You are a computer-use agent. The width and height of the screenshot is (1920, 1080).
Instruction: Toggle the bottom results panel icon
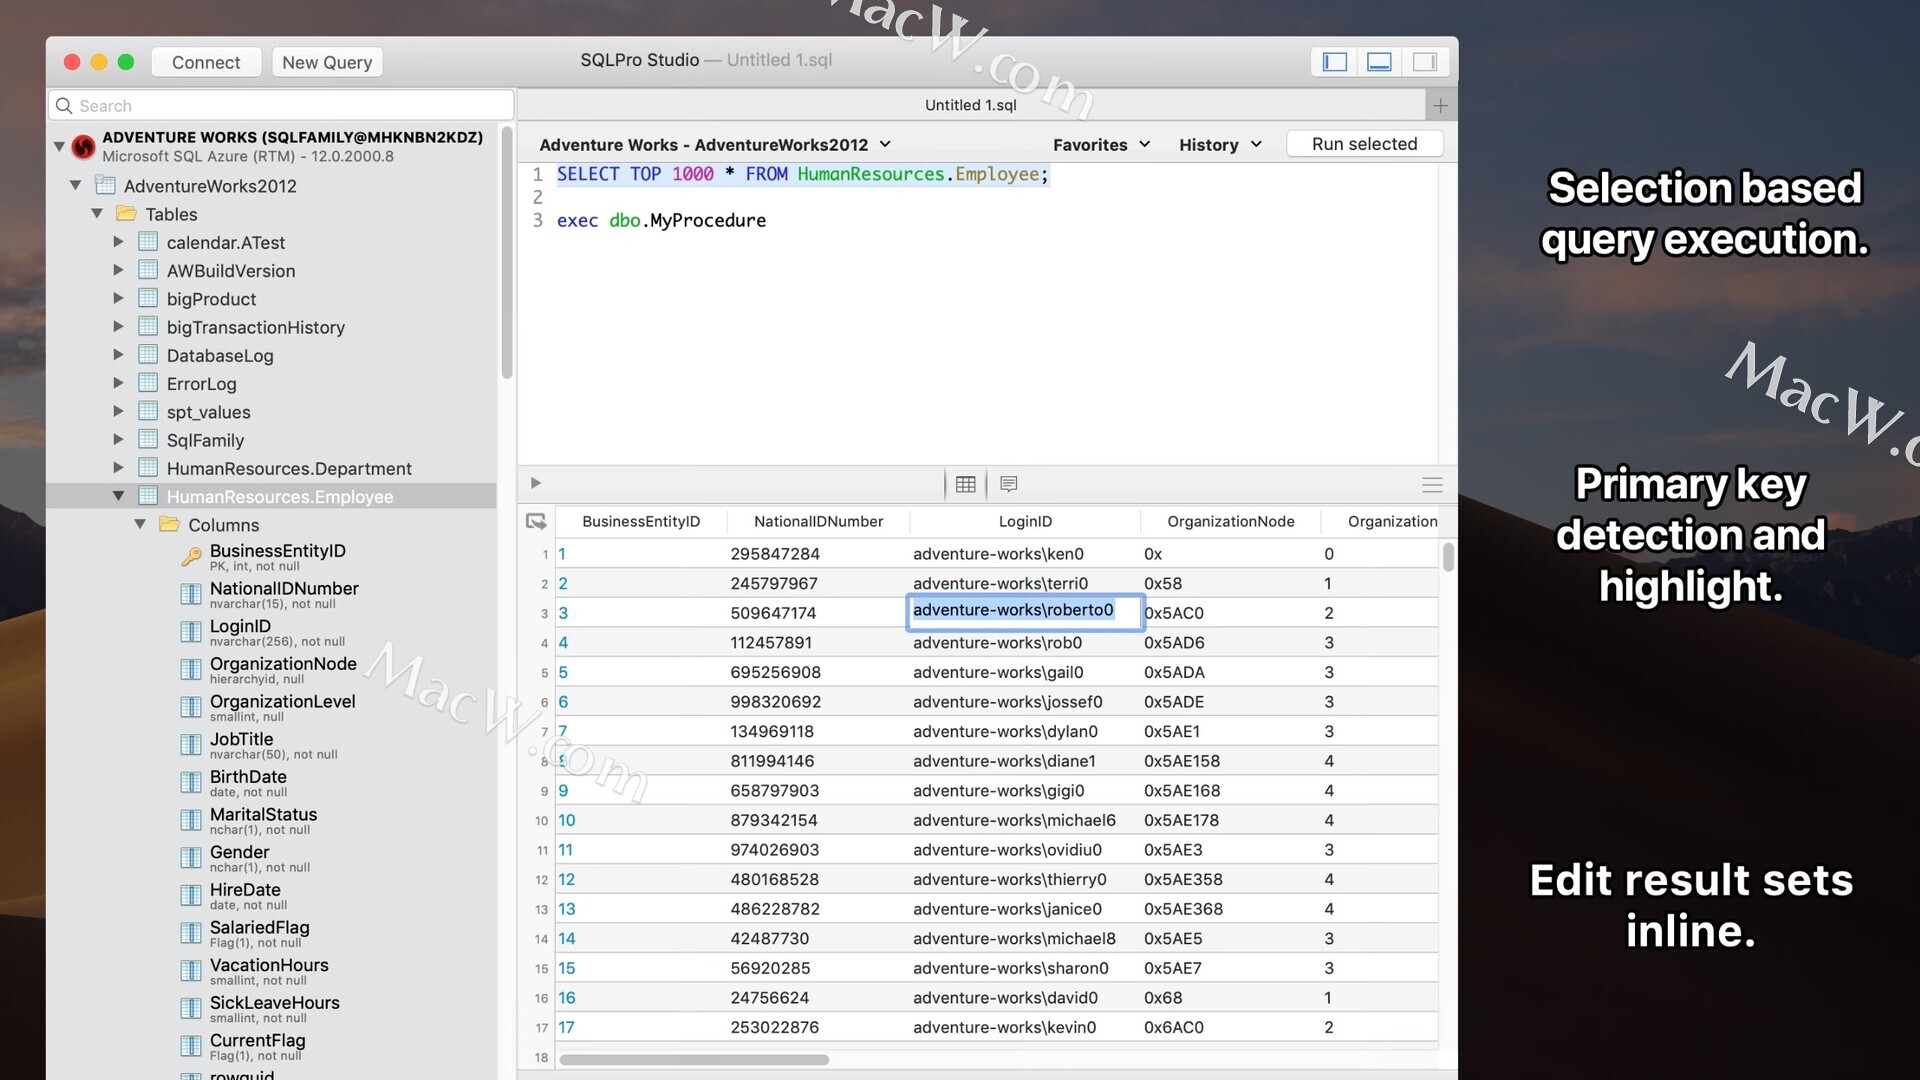coord(1380,62)
